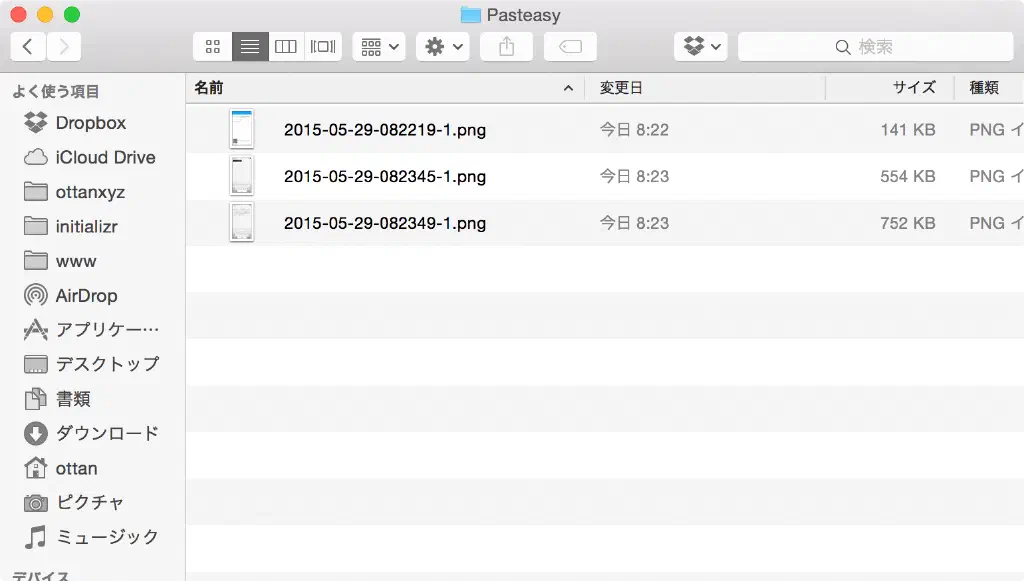The height and width of the screenshot is (581, 1024).
Task: Open the arrange items dropdown
Action: tap(378, 46)
